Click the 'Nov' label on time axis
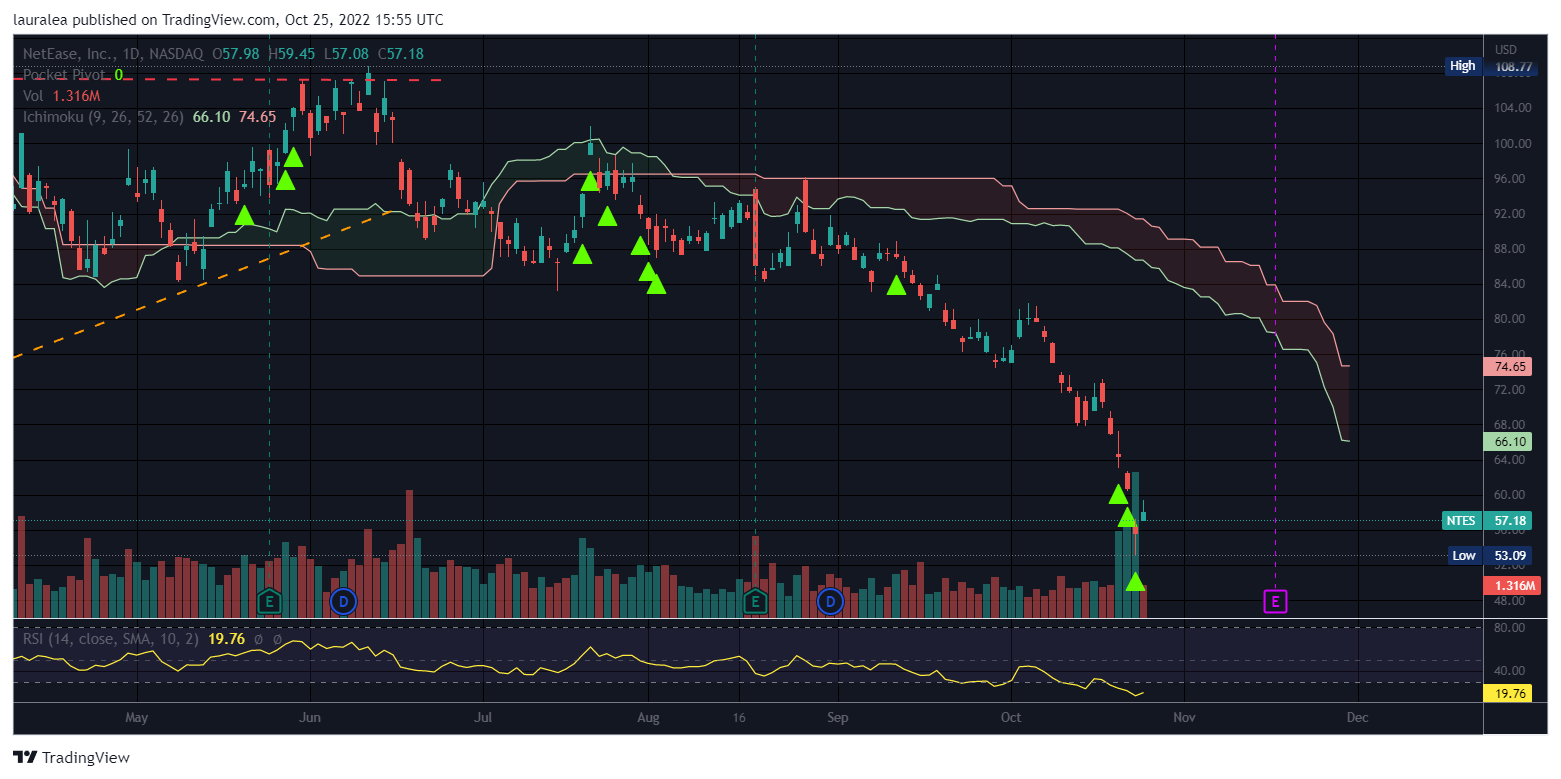Screen dimensions: 1561x779 point(1184,717)
